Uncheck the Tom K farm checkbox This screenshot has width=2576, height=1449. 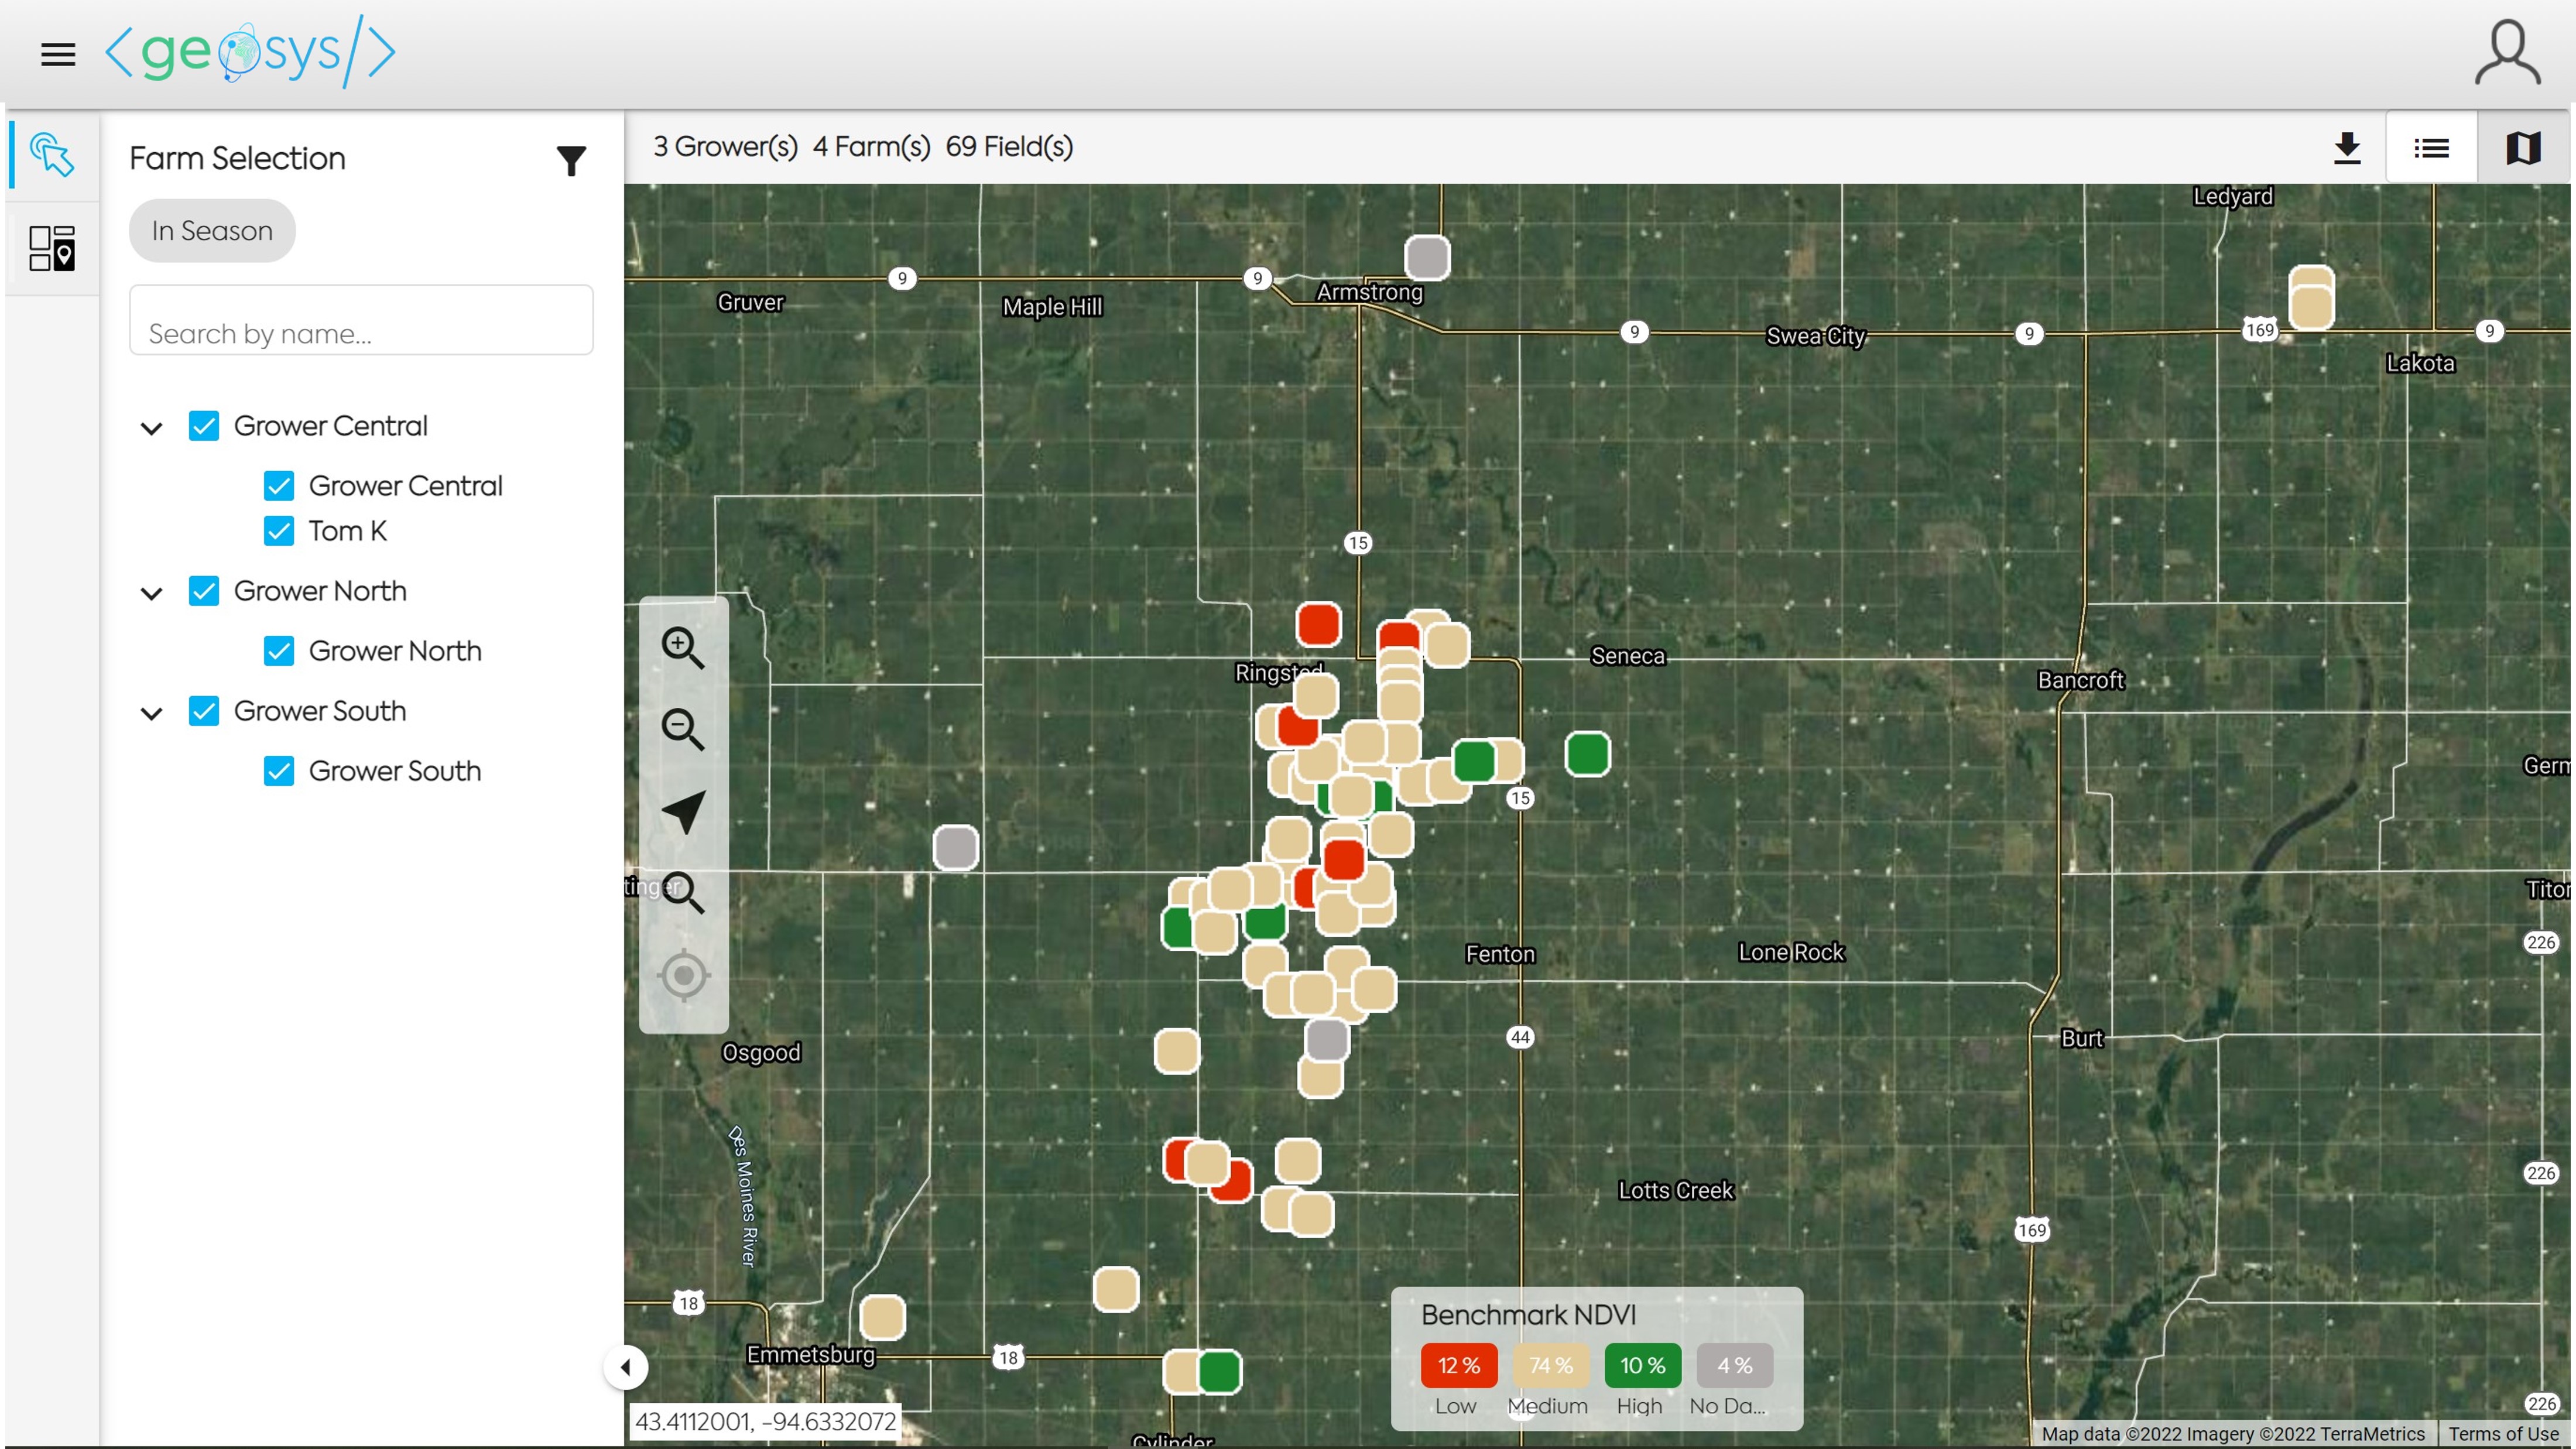[x=279, y=531]
